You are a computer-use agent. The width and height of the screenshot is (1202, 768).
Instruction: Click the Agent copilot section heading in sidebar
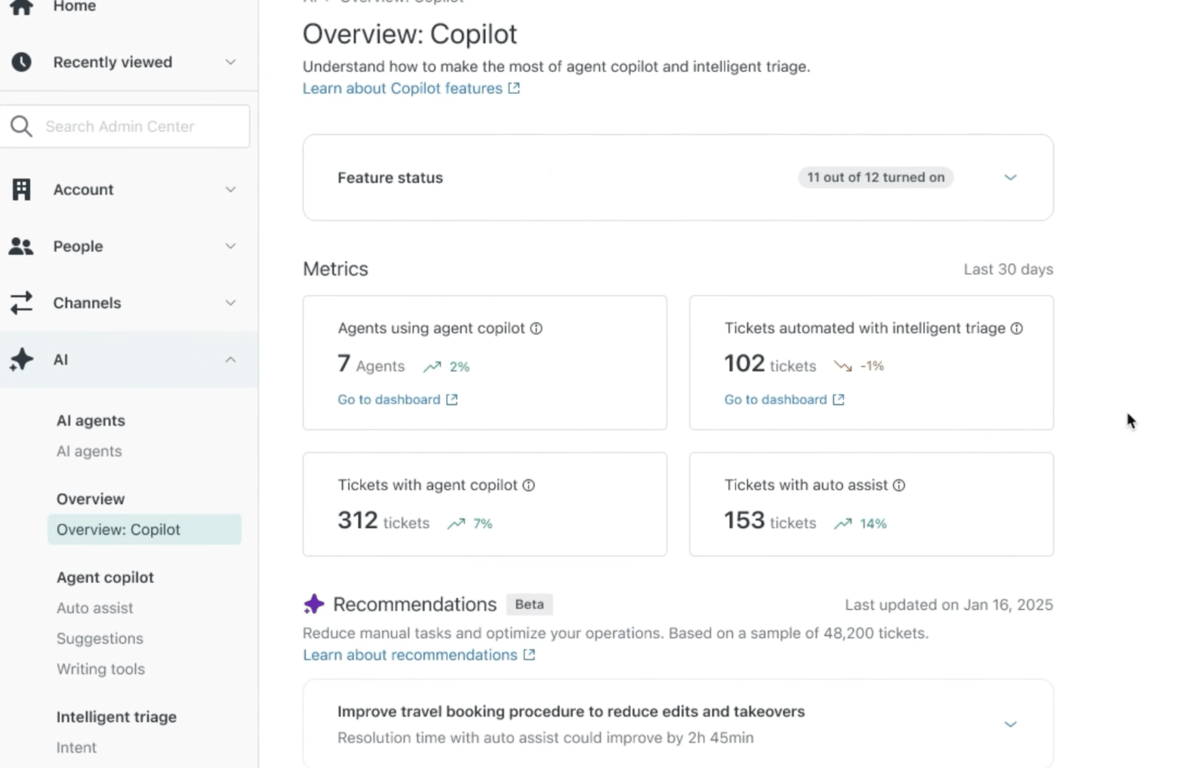105,577
